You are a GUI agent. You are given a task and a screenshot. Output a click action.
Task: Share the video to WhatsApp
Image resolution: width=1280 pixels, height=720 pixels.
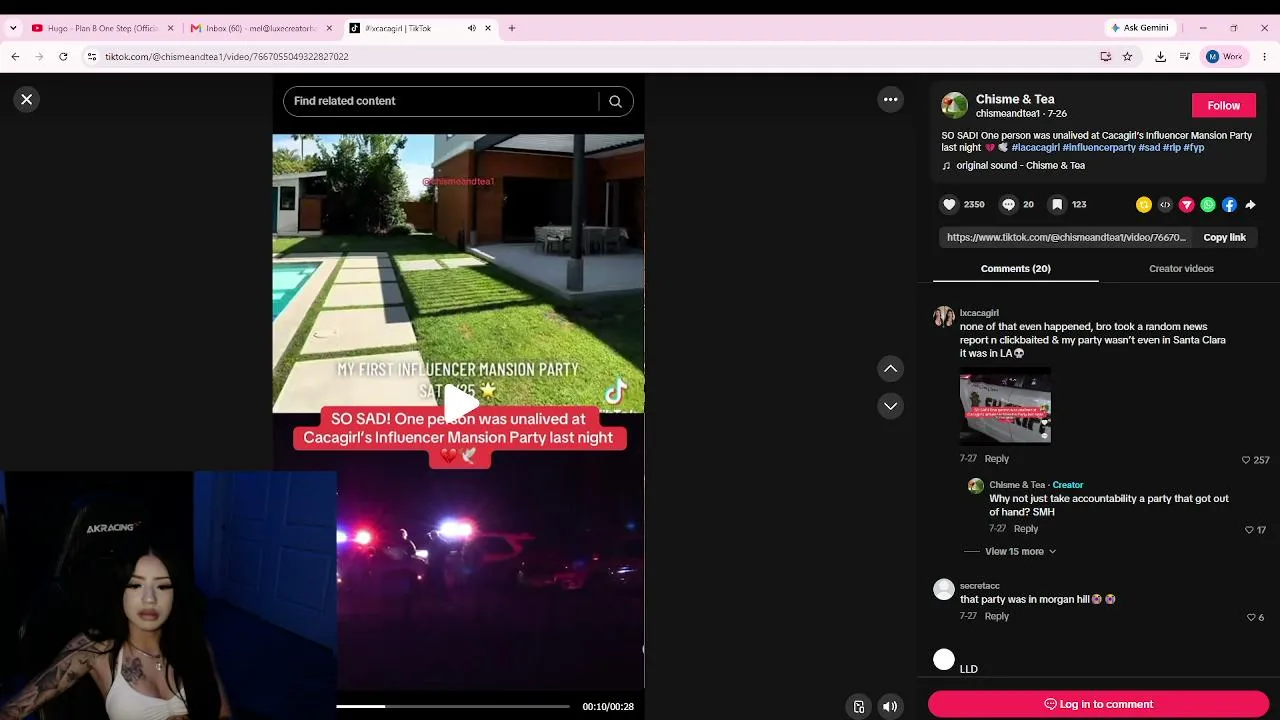coord(1208,205)
